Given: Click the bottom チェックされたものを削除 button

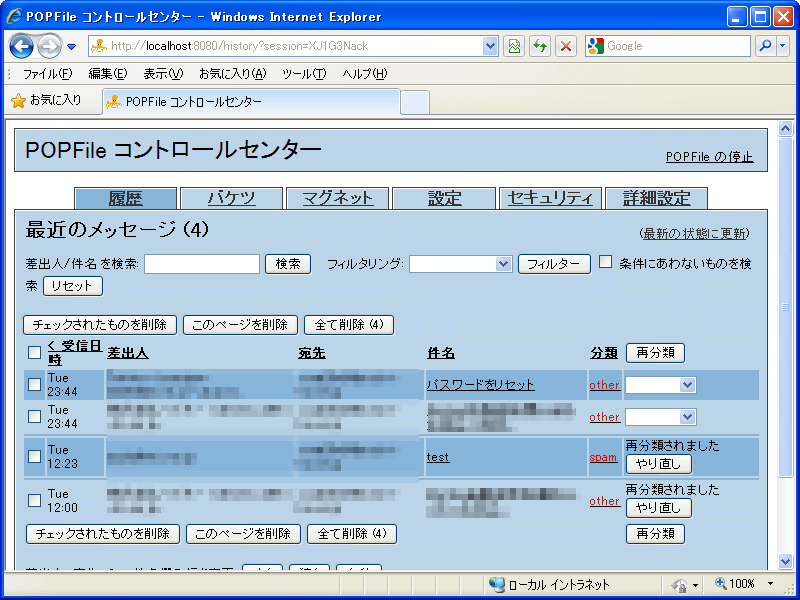Looking at the screenshot, I should [x=103, y=534].
